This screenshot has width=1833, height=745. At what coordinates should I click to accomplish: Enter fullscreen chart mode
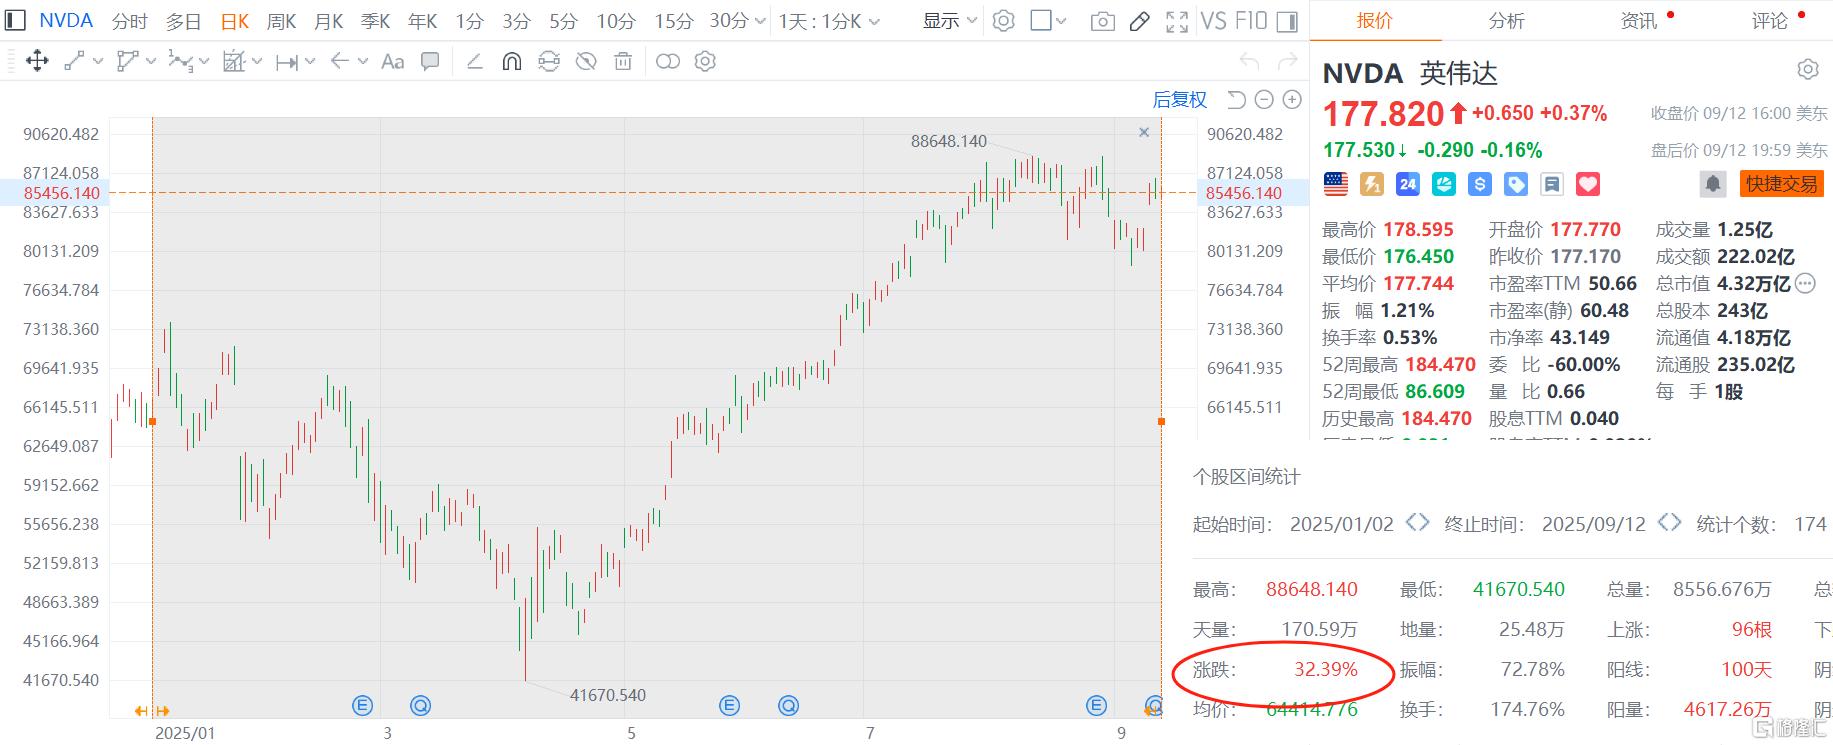point(1177,21)
